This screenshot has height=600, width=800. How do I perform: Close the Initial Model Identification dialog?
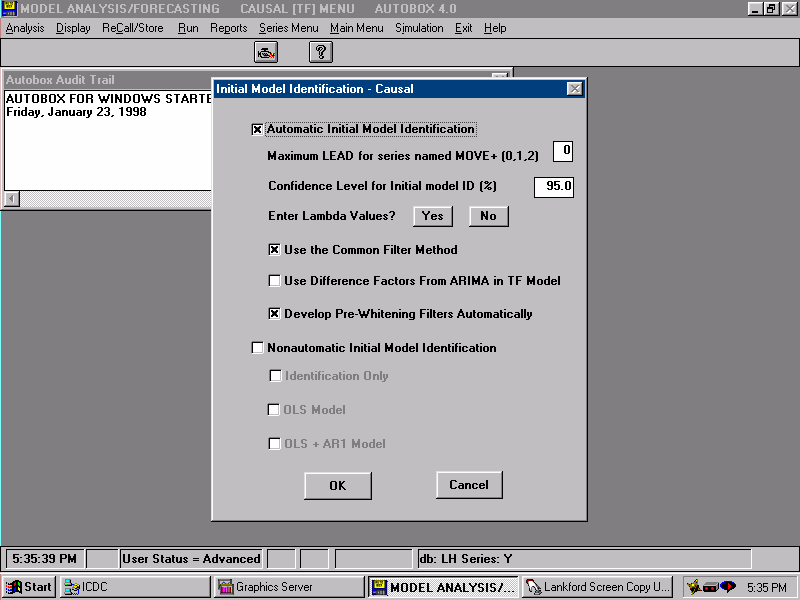[x=574, y=89]
